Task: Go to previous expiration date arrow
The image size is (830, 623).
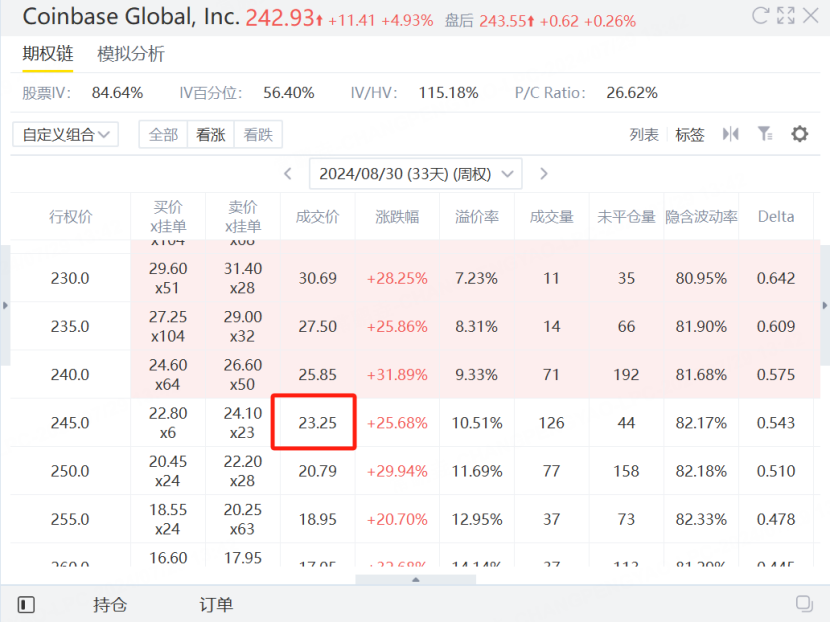Action: 288,174
